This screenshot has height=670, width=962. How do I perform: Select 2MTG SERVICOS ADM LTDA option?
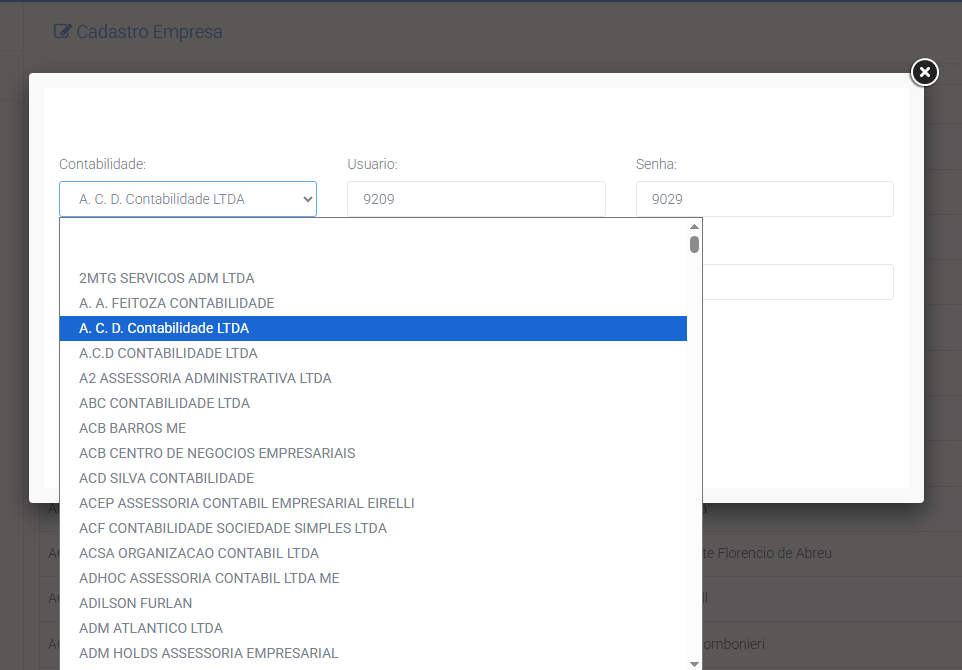click(167, 278)
